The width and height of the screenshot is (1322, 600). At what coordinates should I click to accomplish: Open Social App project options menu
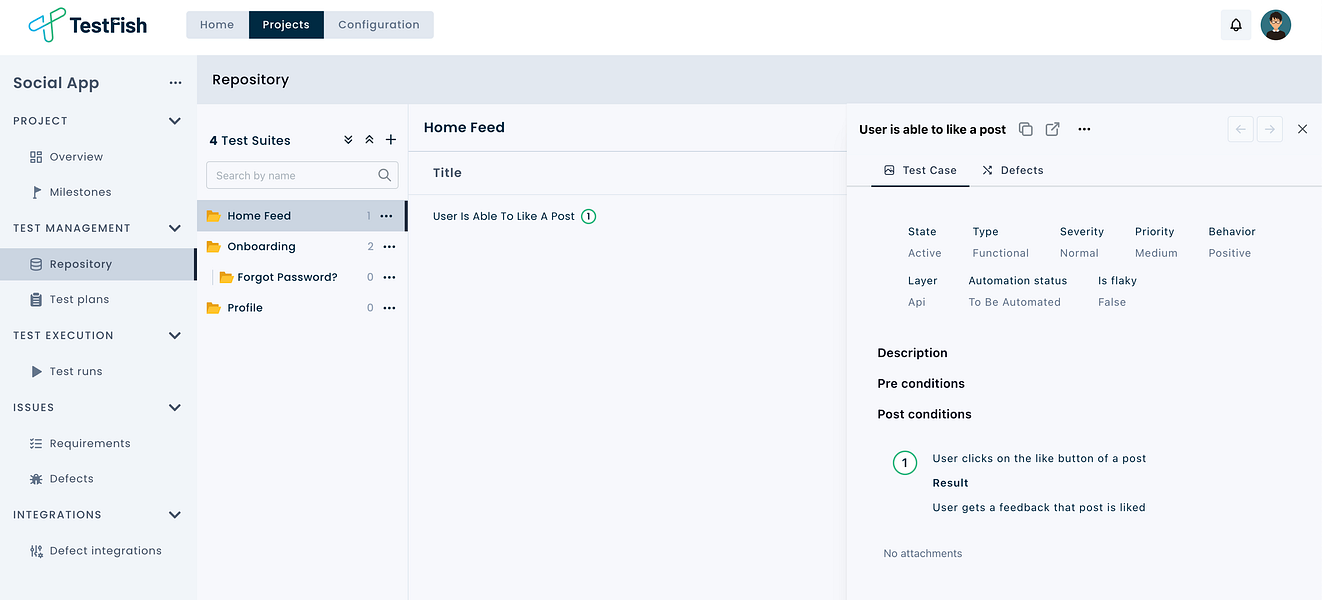tap(176, 83)
